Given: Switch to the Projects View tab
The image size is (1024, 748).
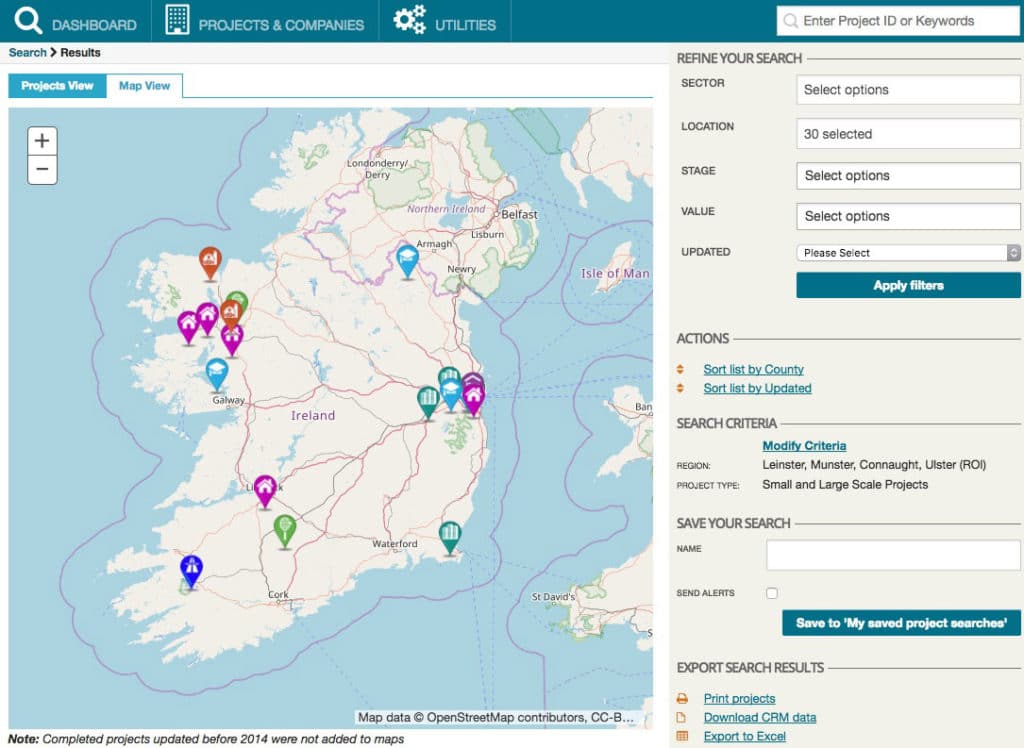Looking at the screenshot, I should pos(56,86).
